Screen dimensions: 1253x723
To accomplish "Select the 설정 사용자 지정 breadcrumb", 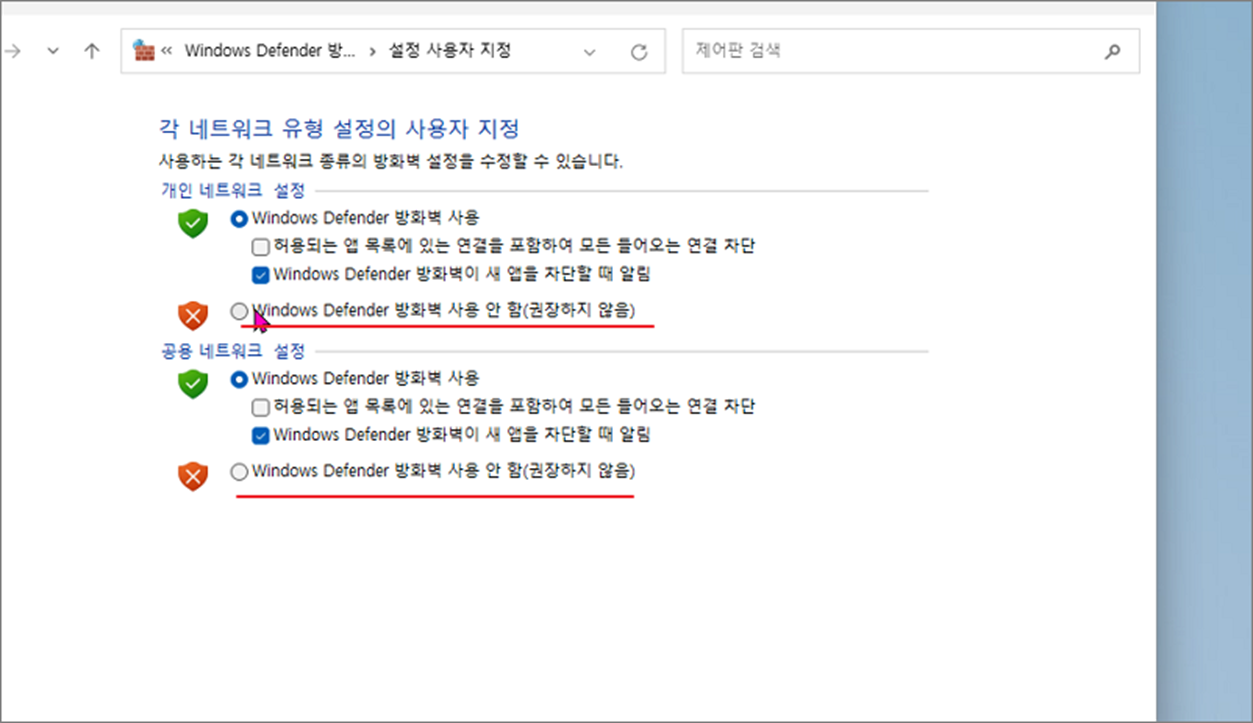I will point(450,51).
